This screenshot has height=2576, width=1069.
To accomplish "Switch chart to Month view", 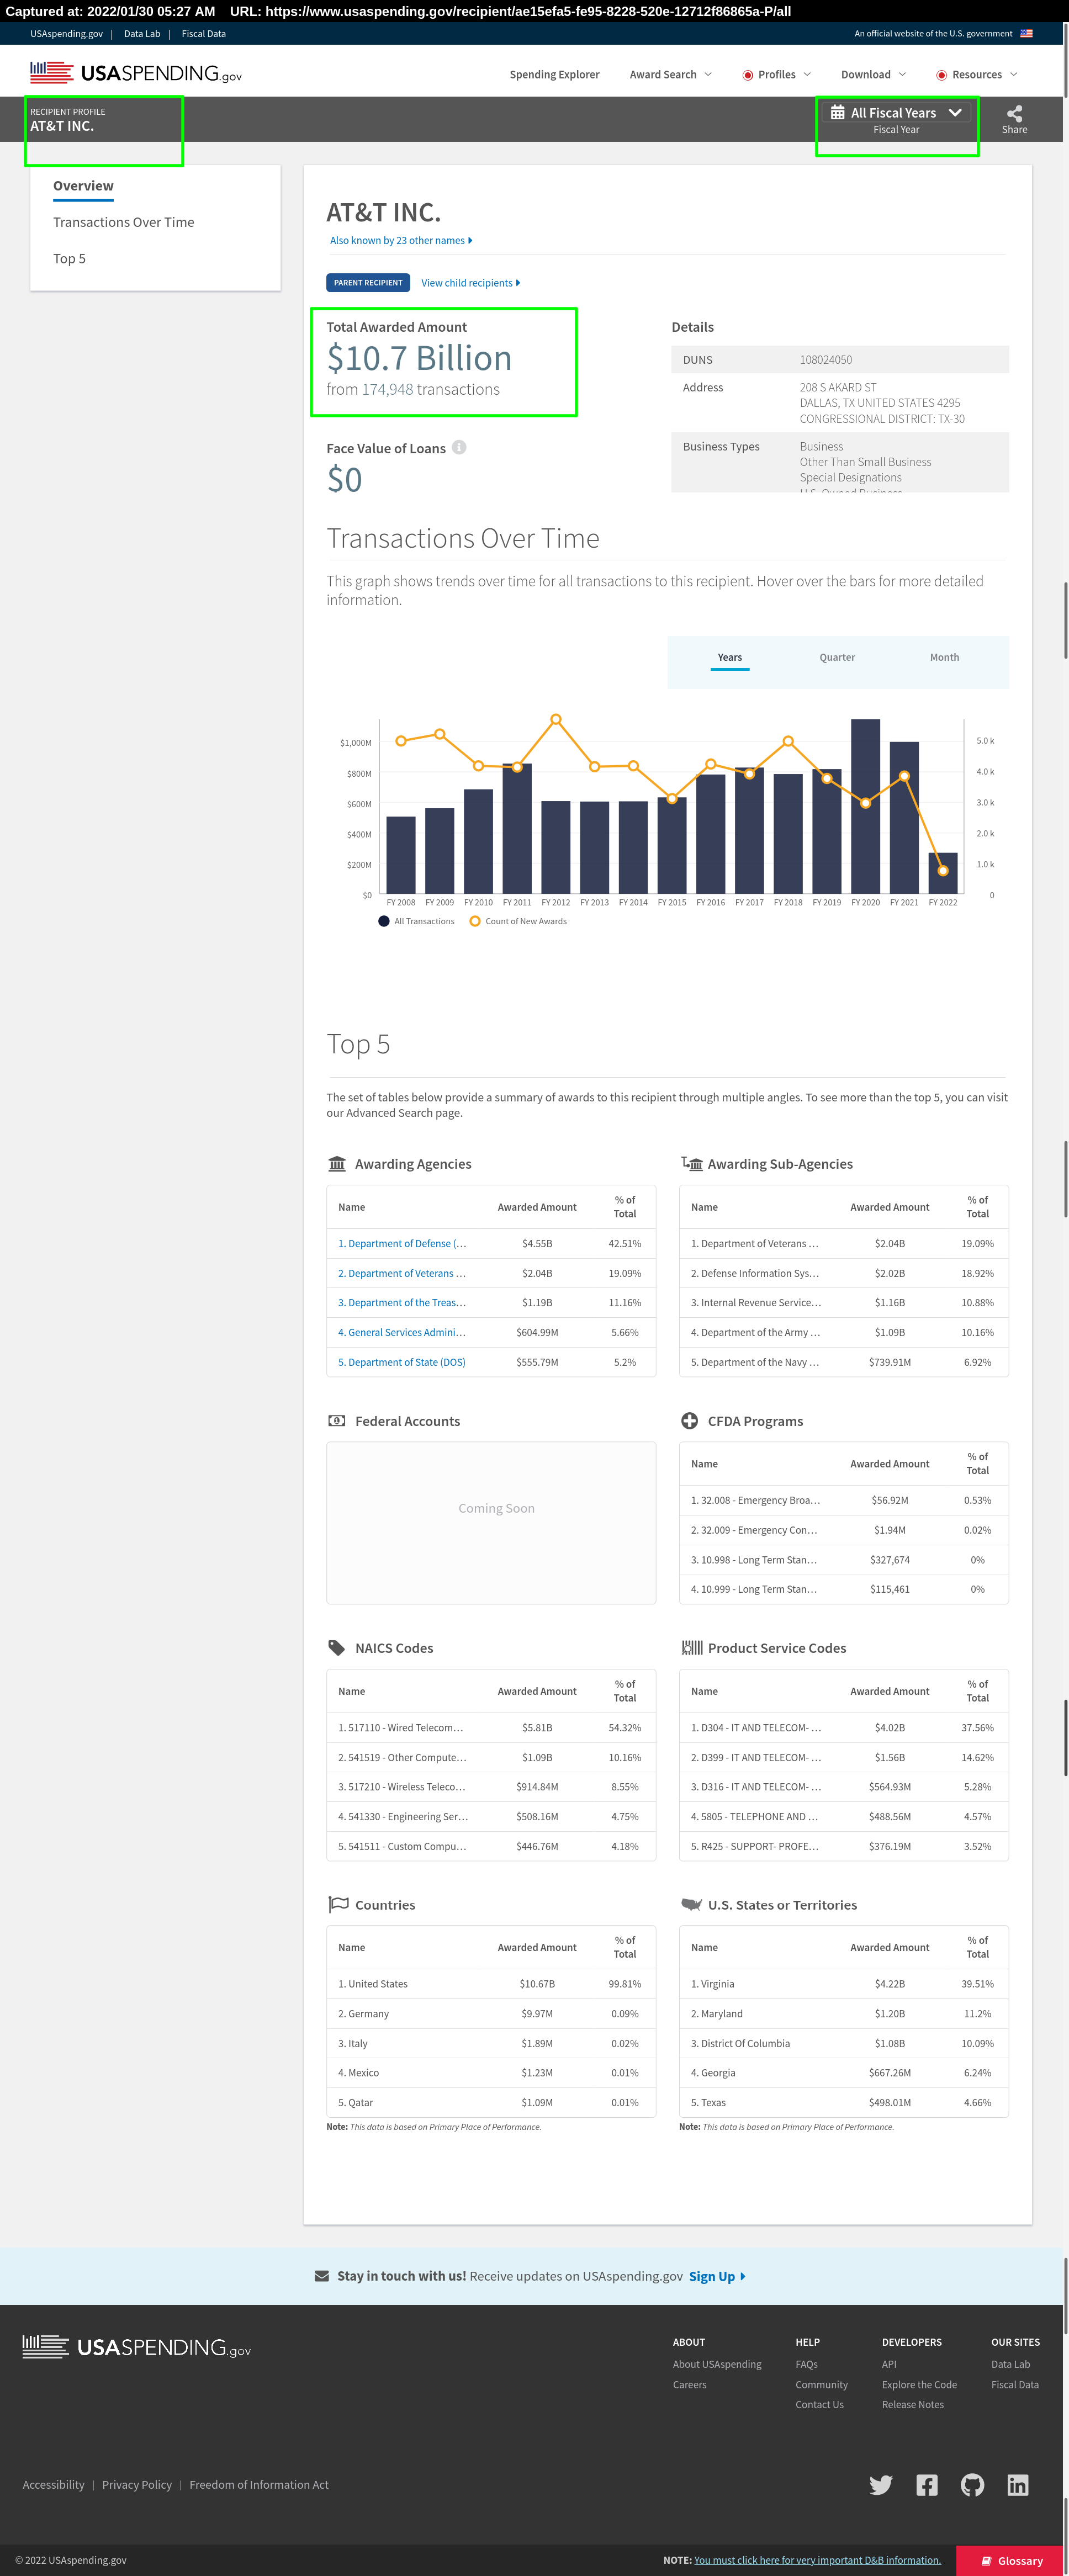I will tap(944, 658).
